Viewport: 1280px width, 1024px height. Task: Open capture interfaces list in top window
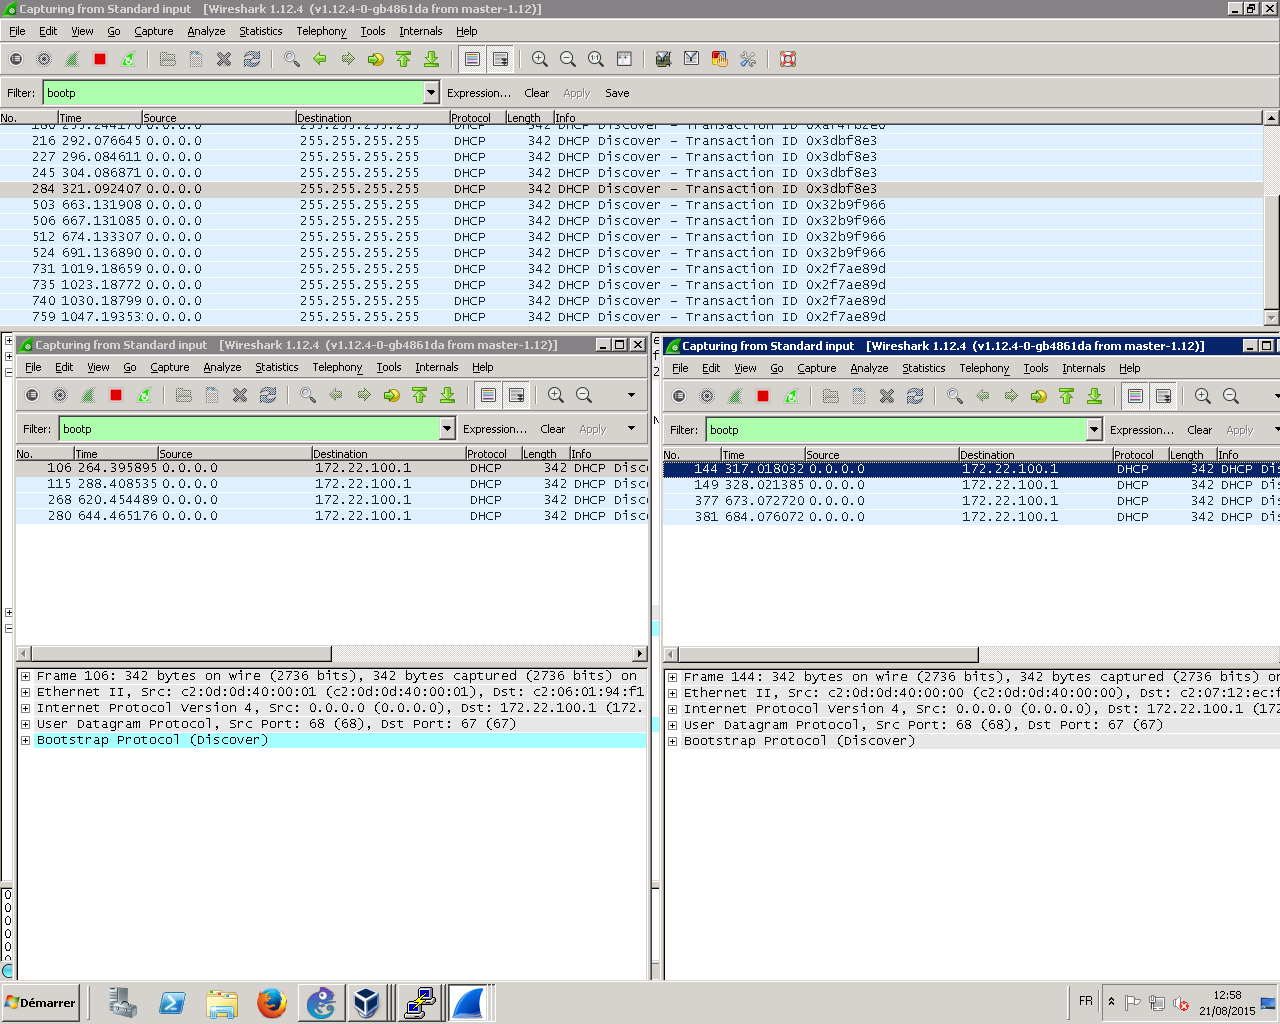(16, 59)
